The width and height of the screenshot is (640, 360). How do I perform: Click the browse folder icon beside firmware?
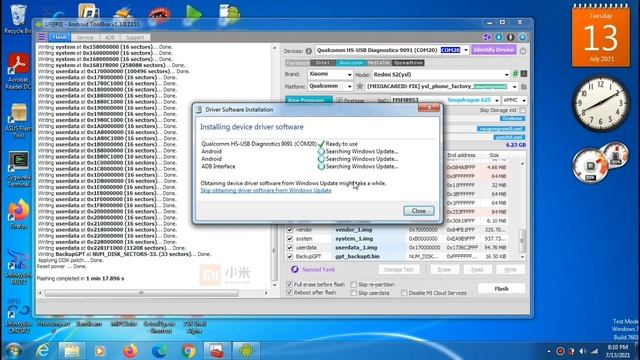click(x=524, y=87)
